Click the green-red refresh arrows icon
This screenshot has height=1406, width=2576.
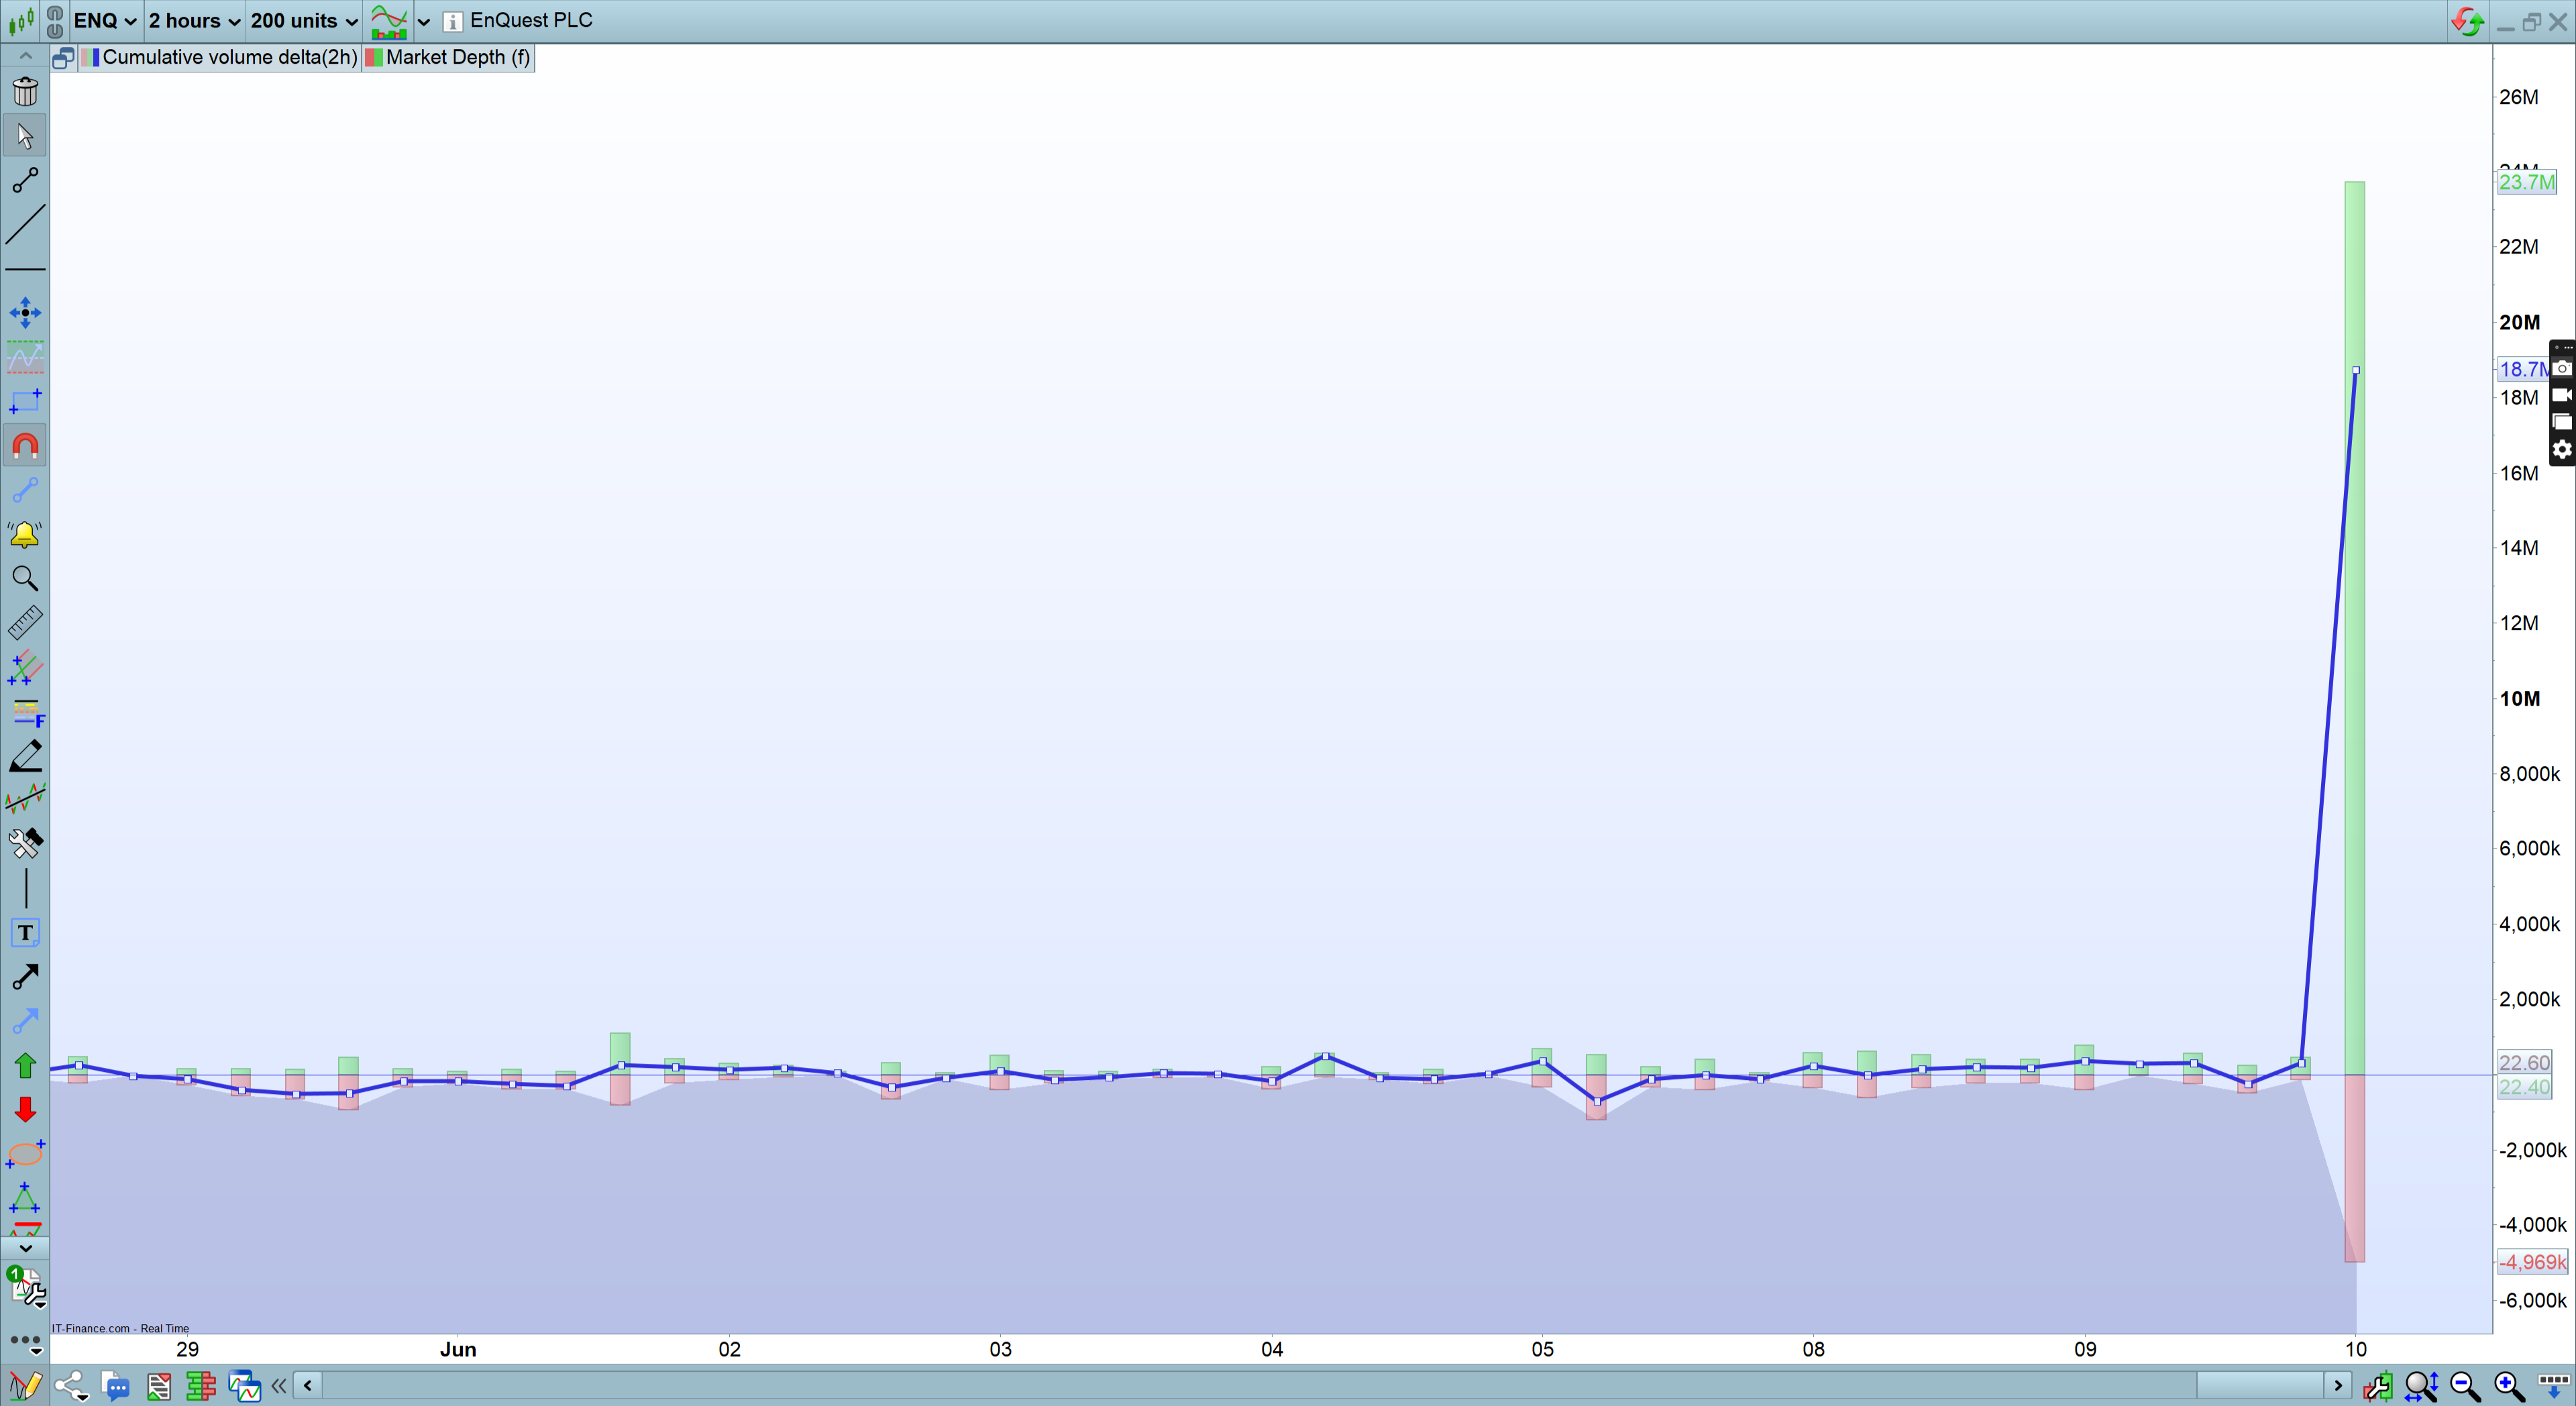[2467, 21]
